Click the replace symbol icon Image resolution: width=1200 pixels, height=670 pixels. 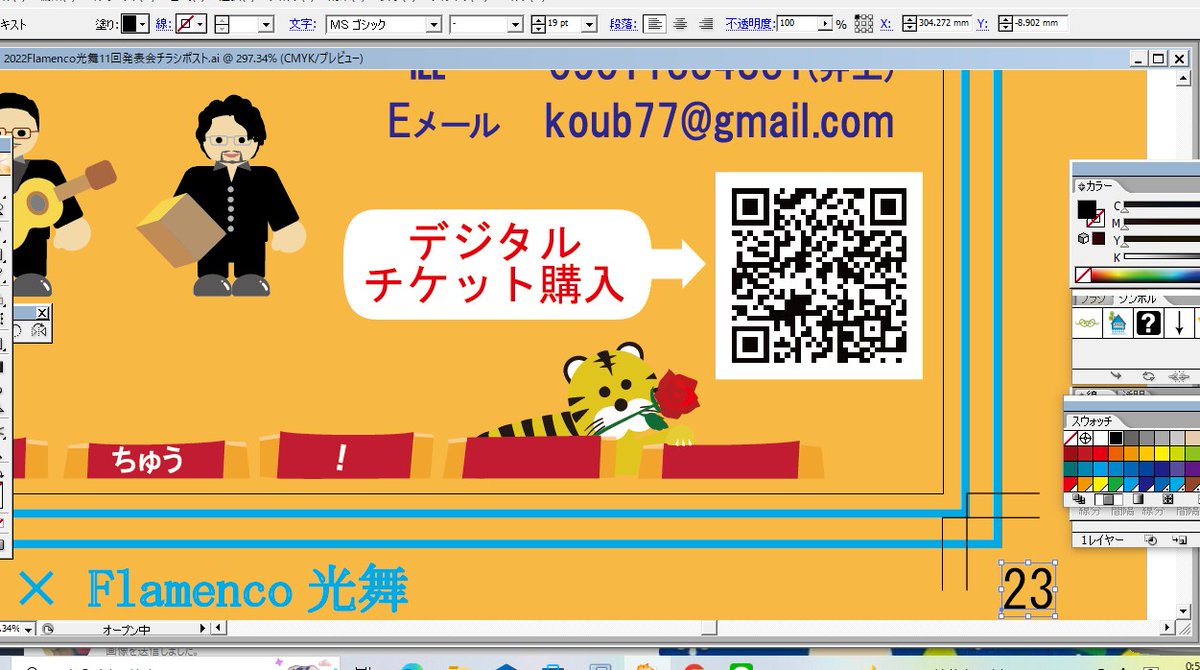coord(1150,377)
